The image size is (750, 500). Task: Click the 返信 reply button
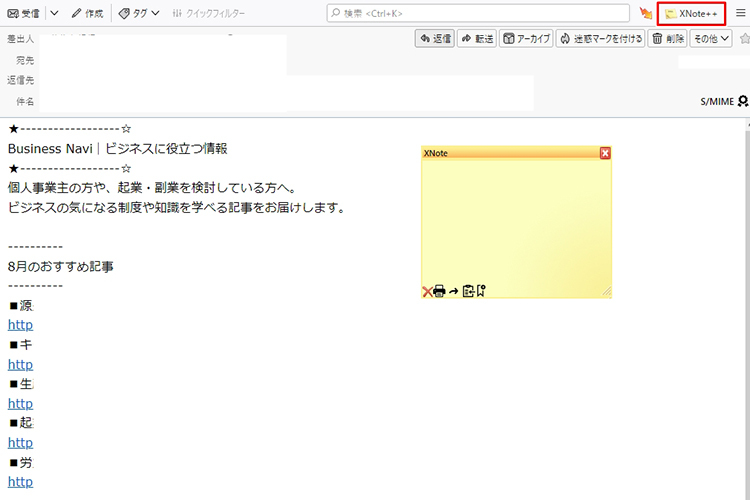[x=434, y=38]
